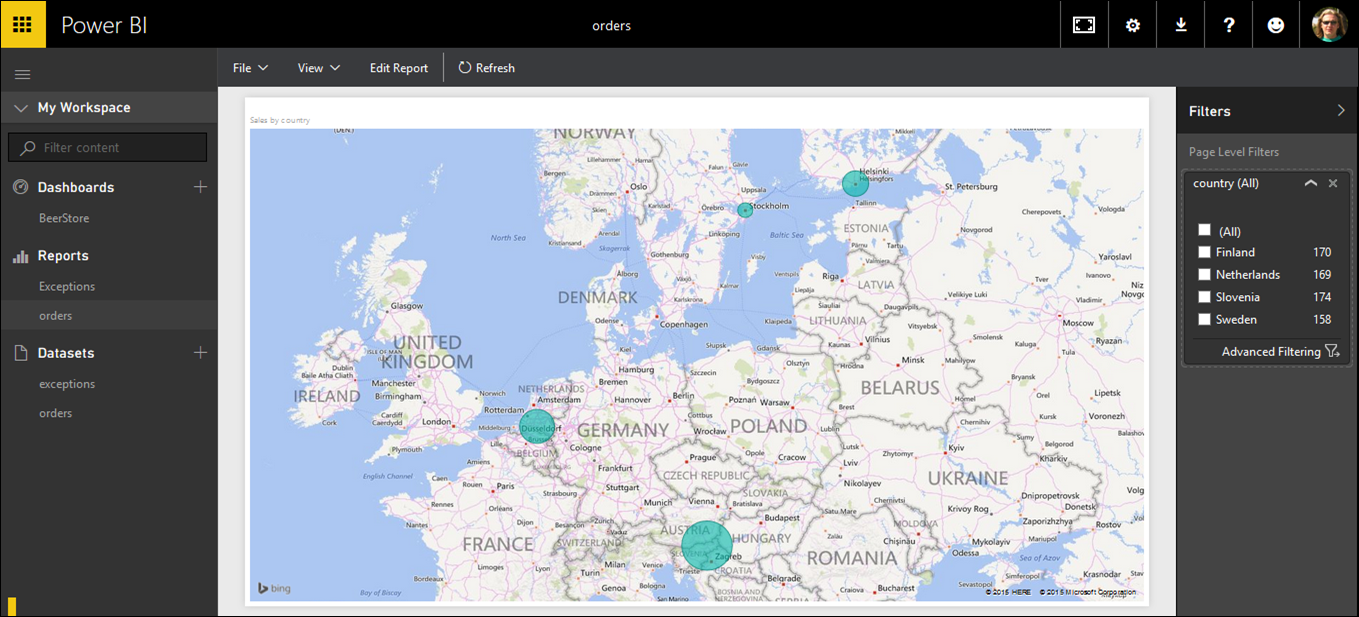Select the Finland bubble near Helsinki
Viewport: 1359px width, 617px height.
coord(855,183)
